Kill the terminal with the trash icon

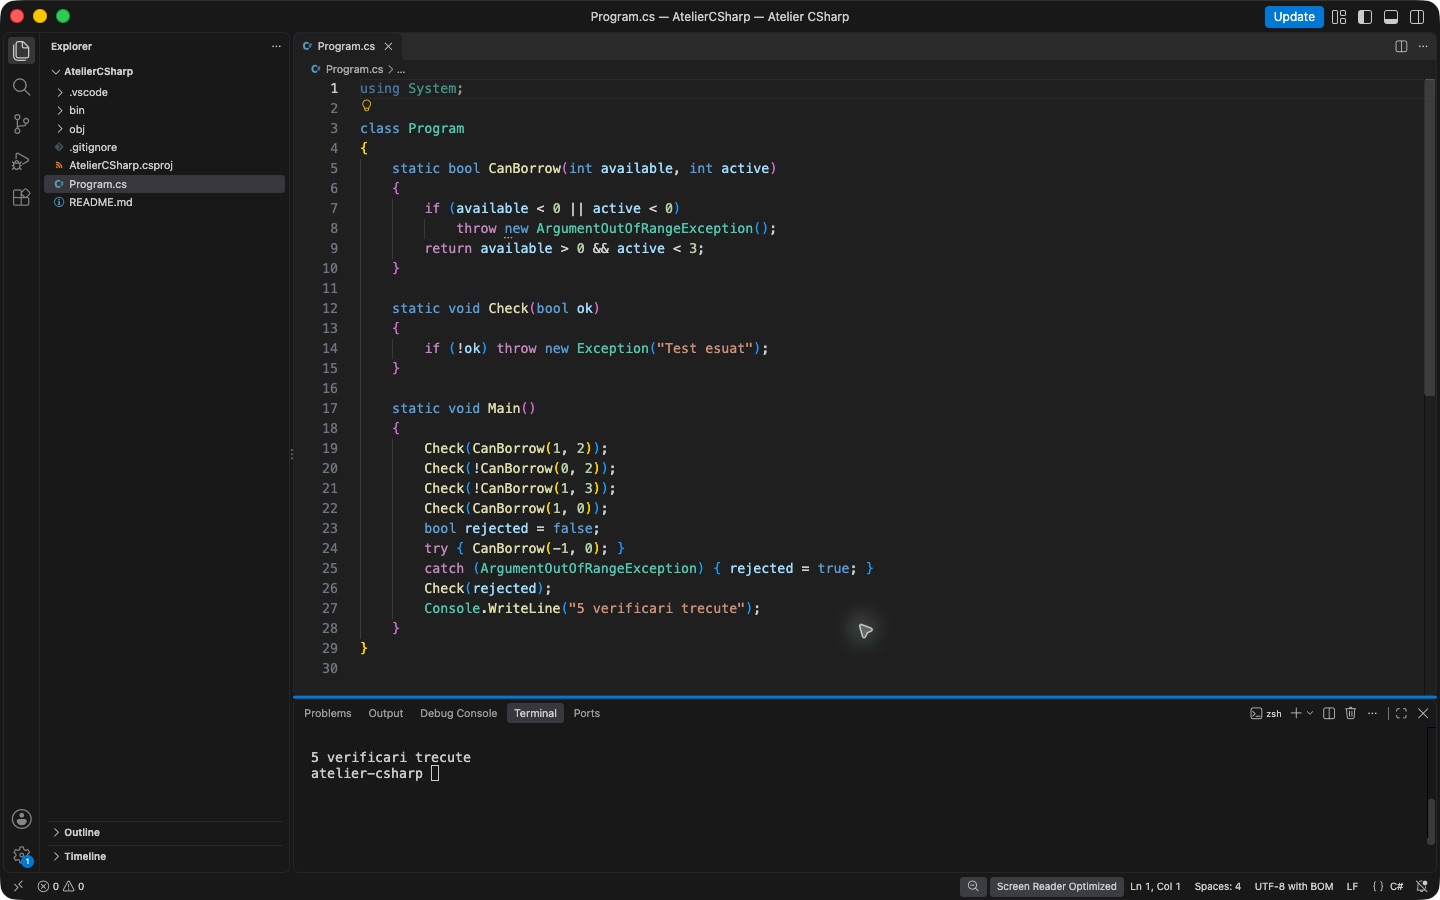click(x=1351, y=713)
